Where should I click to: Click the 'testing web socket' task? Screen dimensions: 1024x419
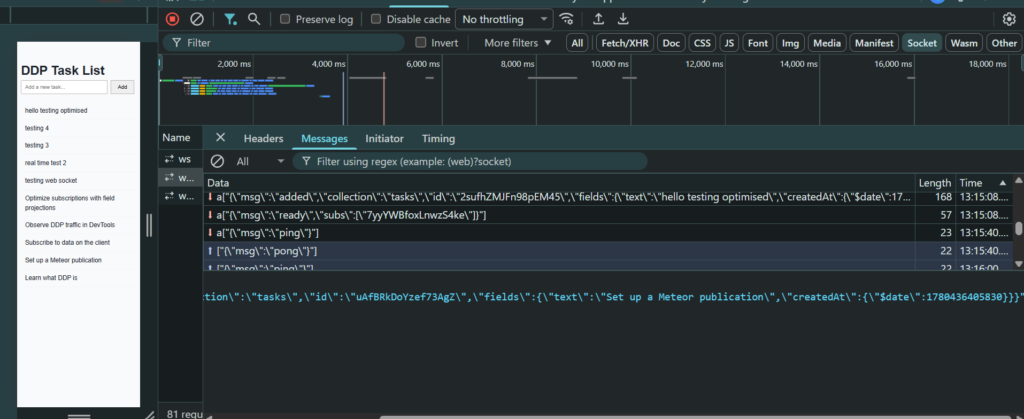[x=51, y=181]
